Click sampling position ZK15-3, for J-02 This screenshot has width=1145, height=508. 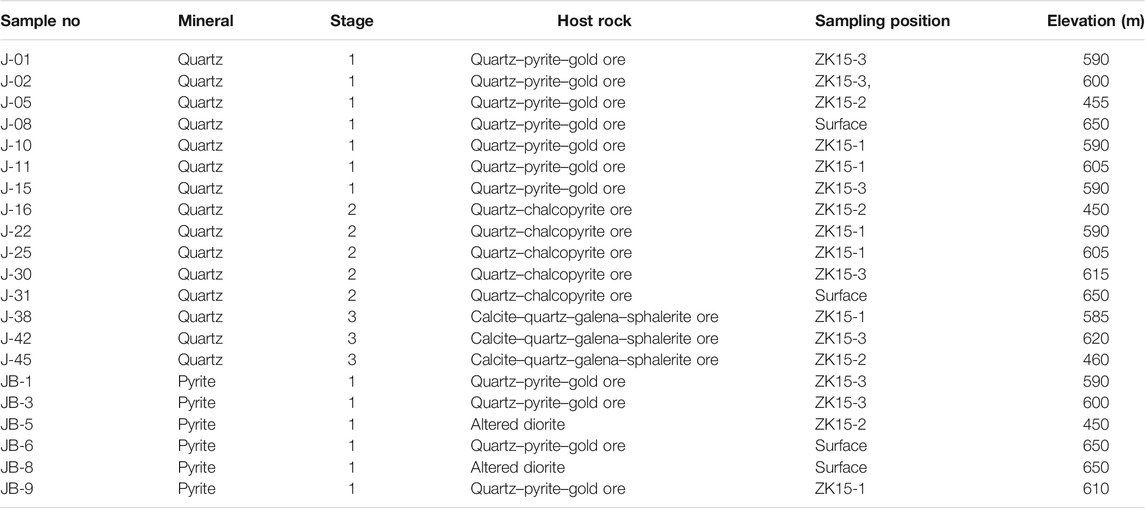point(843,81)
